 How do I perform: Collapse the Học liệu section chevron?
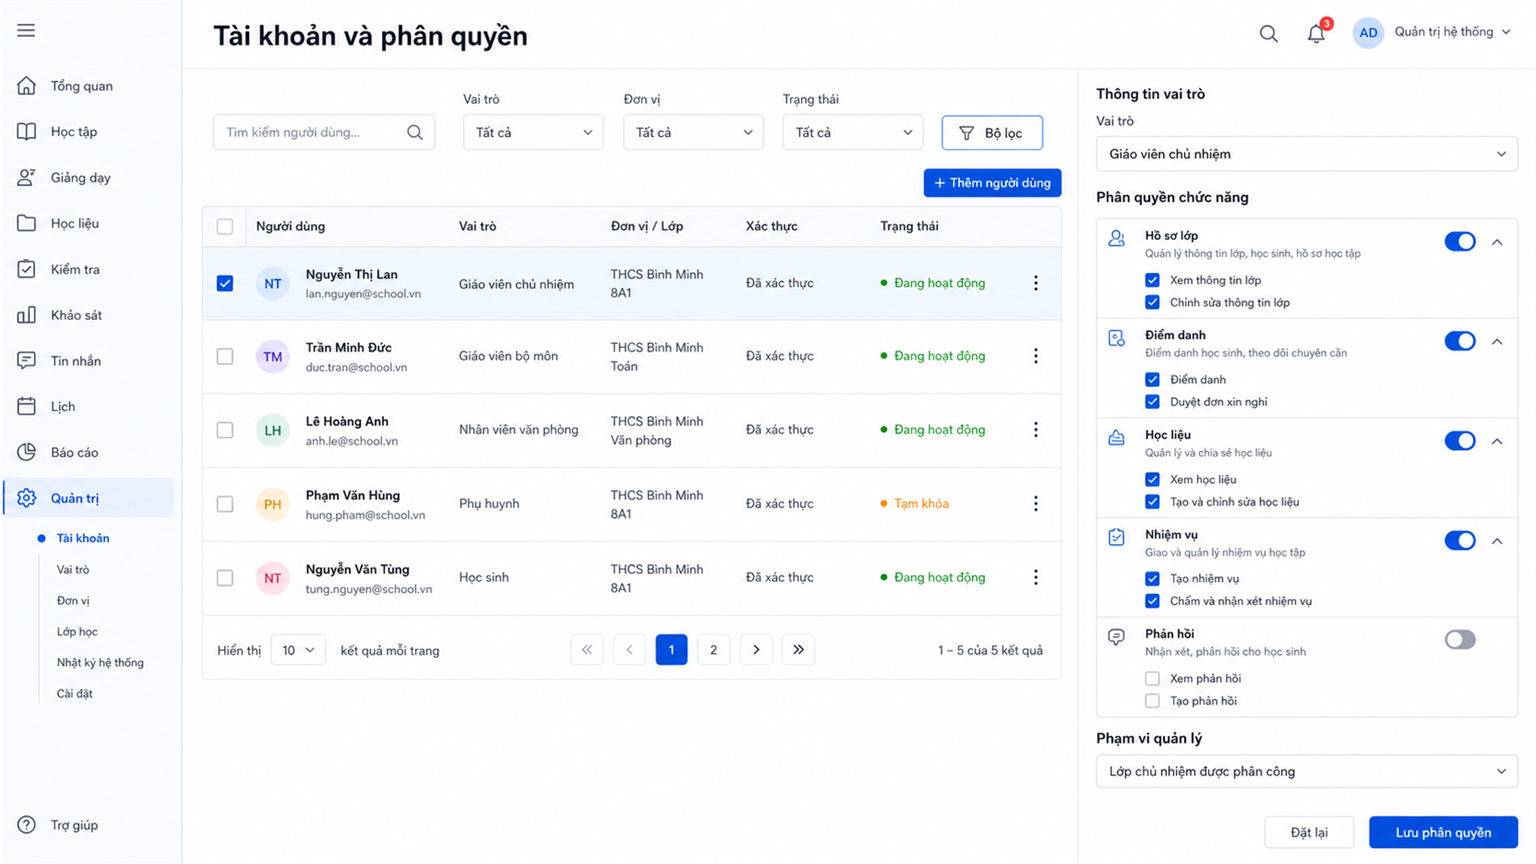tap(1497, 441)
